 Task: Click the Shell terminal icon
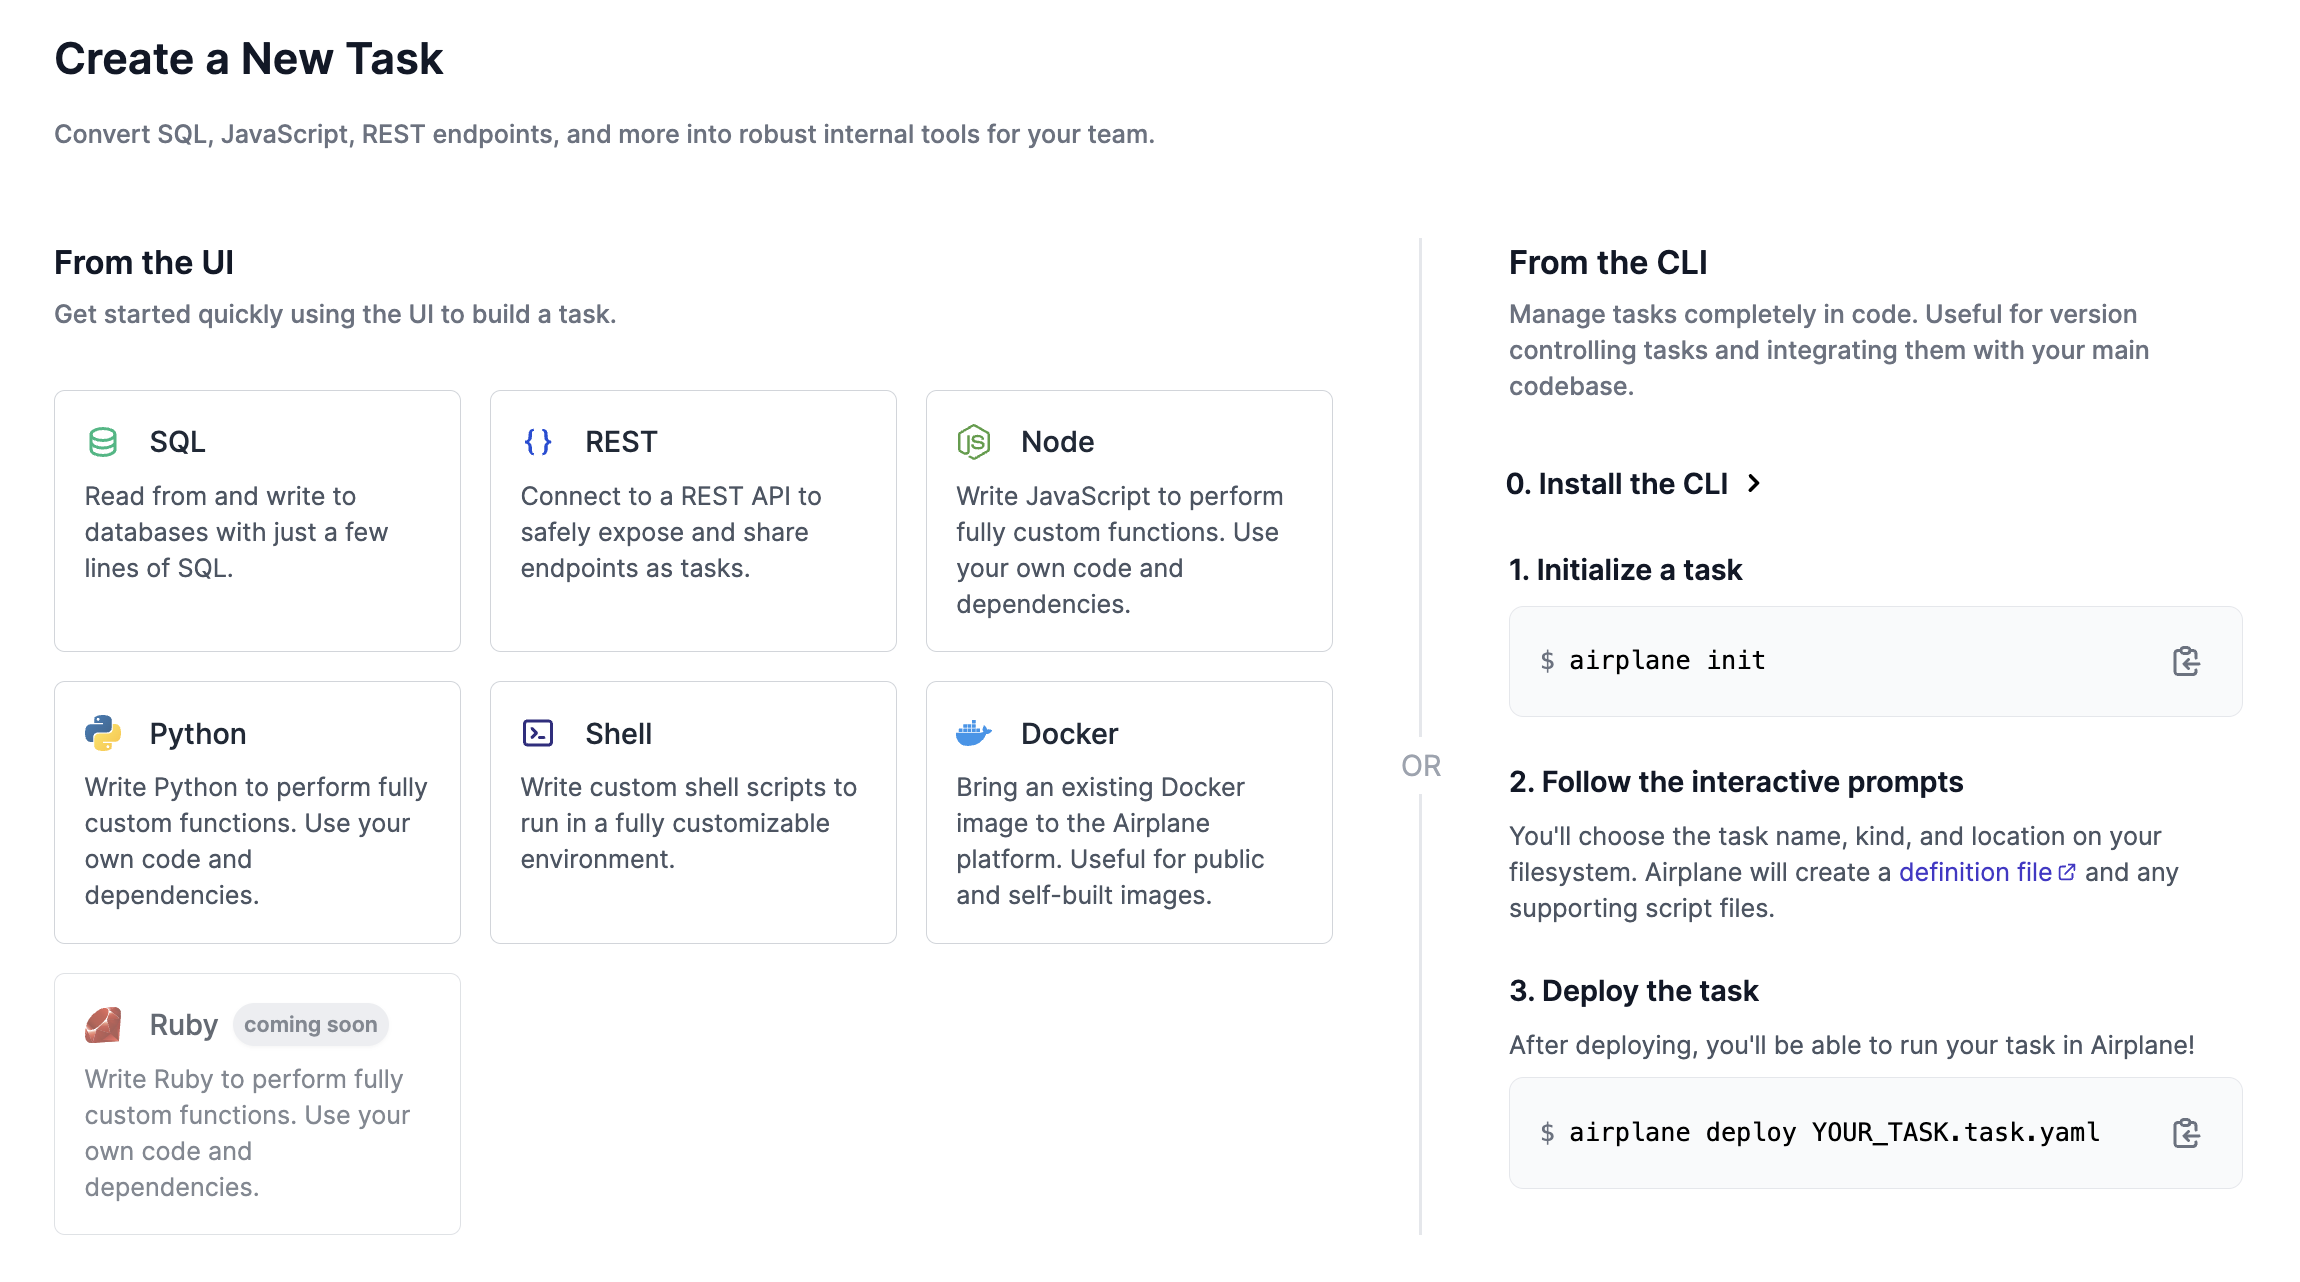[x=538, y=733]
